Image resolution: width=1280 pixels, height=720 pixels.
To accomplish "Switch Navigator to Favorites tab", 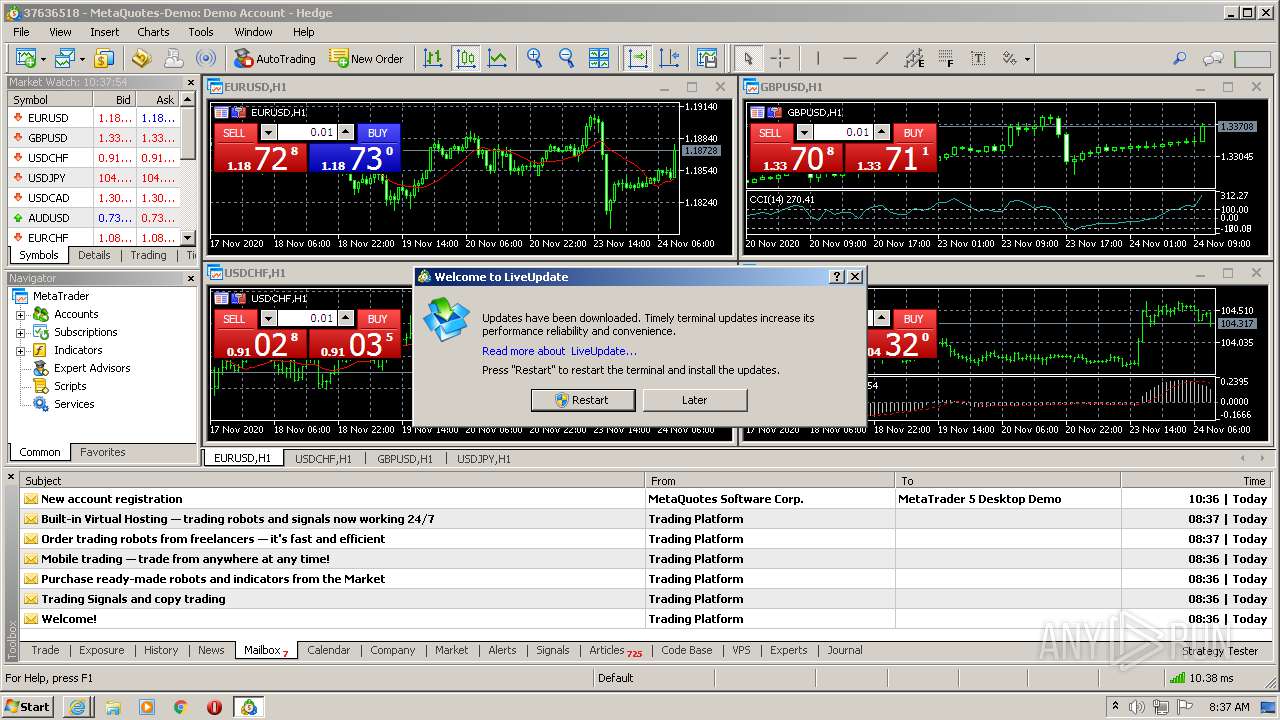I will tap(103, 452).
